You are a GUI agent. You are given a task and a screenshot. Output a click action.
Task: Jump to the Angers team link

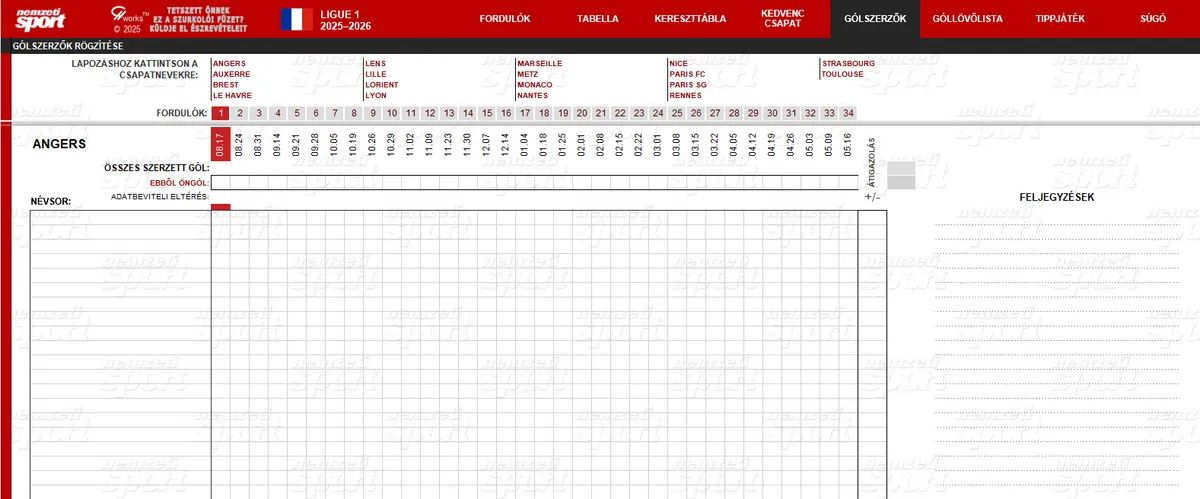point(230,63)
